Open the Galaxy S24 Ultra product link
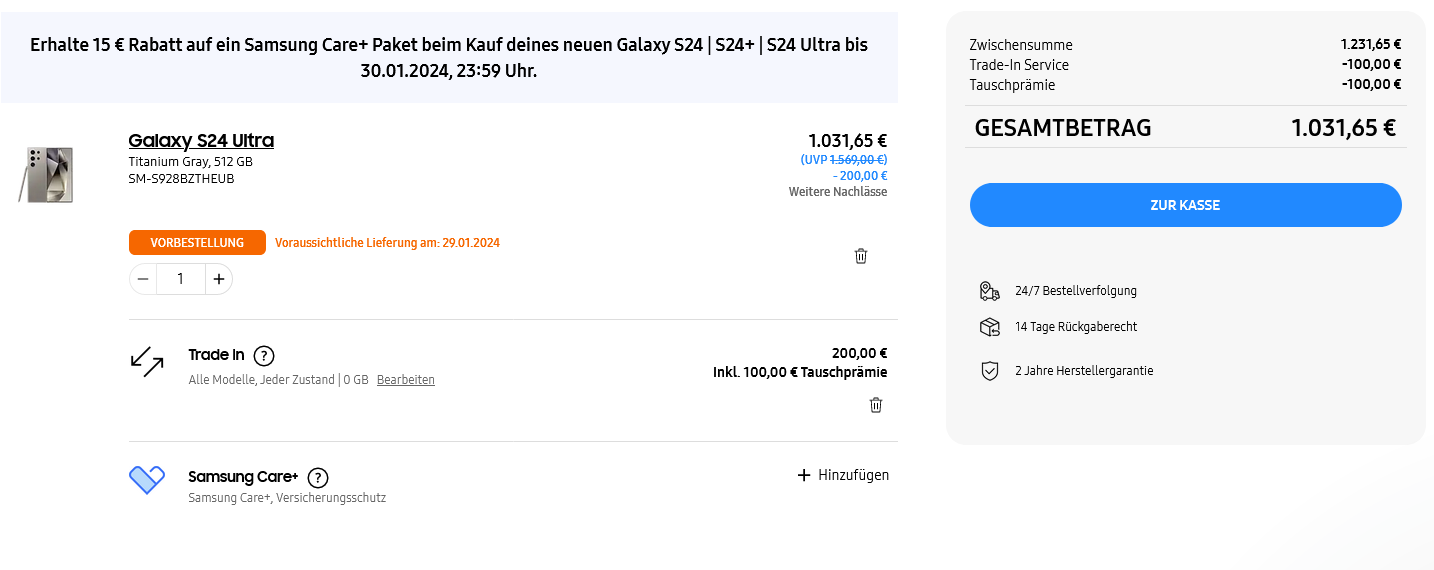Image resolution: width=1434 pixels, height=570 pixels. (x=201, y=140)
